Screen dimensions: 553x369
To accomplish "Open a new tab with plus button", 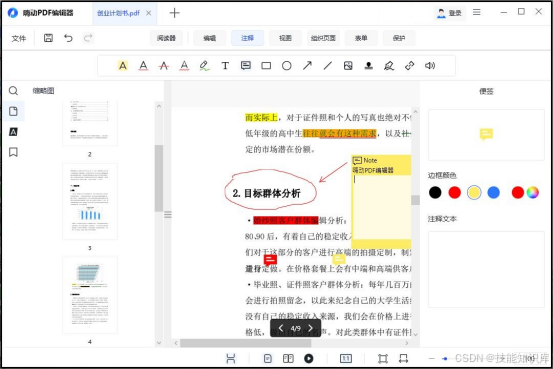I will (174, 13).
